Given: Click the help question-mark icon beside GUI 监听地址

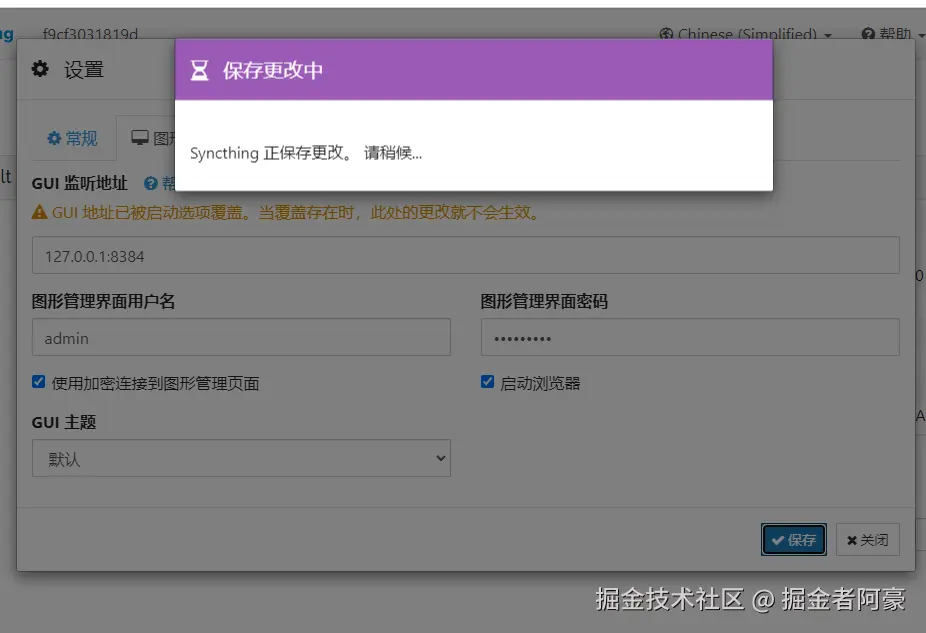Looking at the screenshot, I should coord(151,184).
